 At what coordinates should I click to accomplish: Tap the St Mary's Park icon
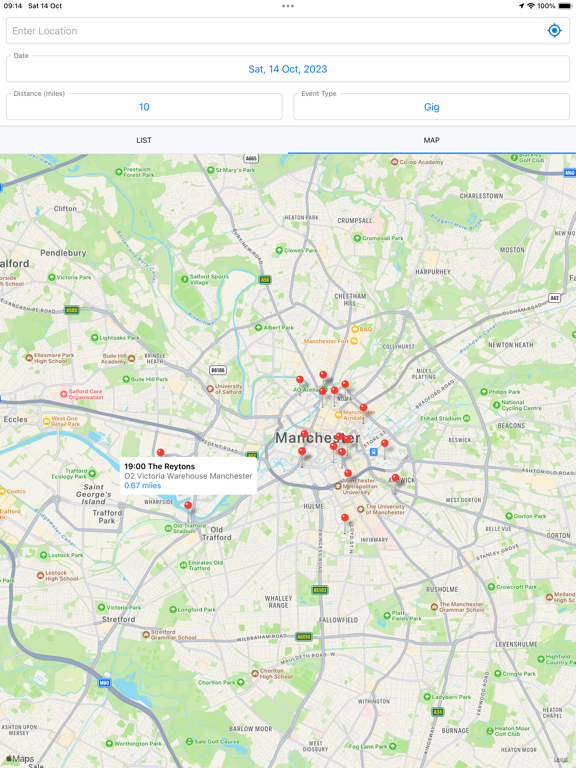(211, 170)
